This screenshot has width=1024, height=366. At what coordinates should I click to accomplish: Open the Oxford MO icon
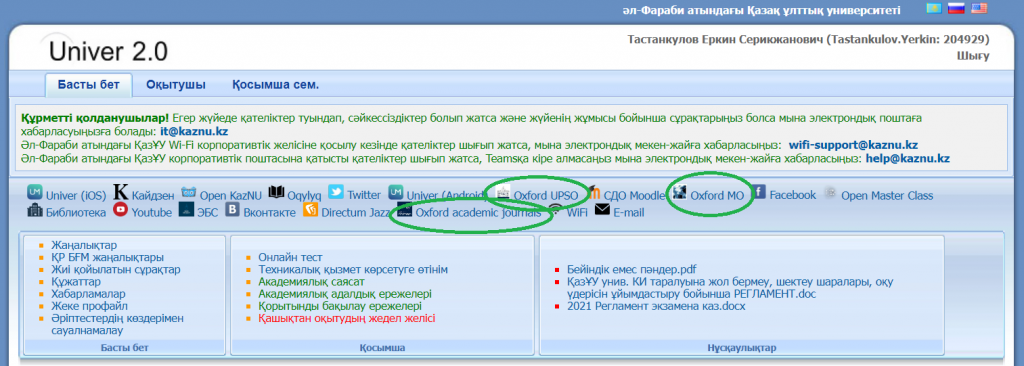(x=679, y=192)
